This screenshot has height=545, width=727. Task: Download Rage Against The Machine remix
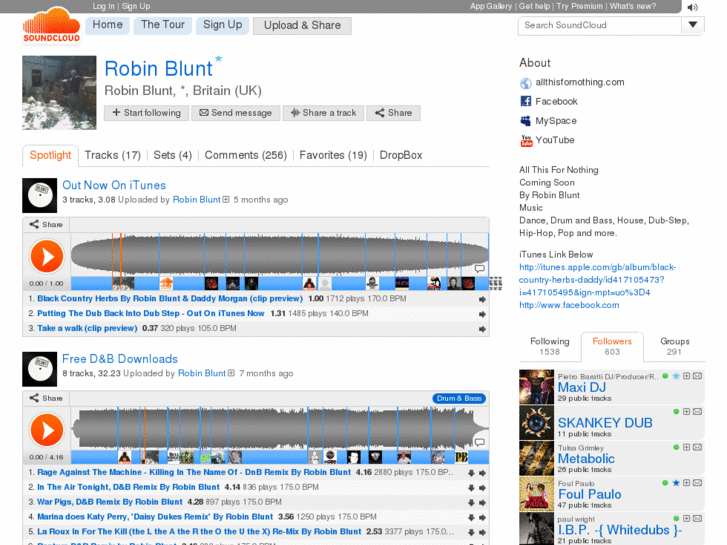point(471,473)
